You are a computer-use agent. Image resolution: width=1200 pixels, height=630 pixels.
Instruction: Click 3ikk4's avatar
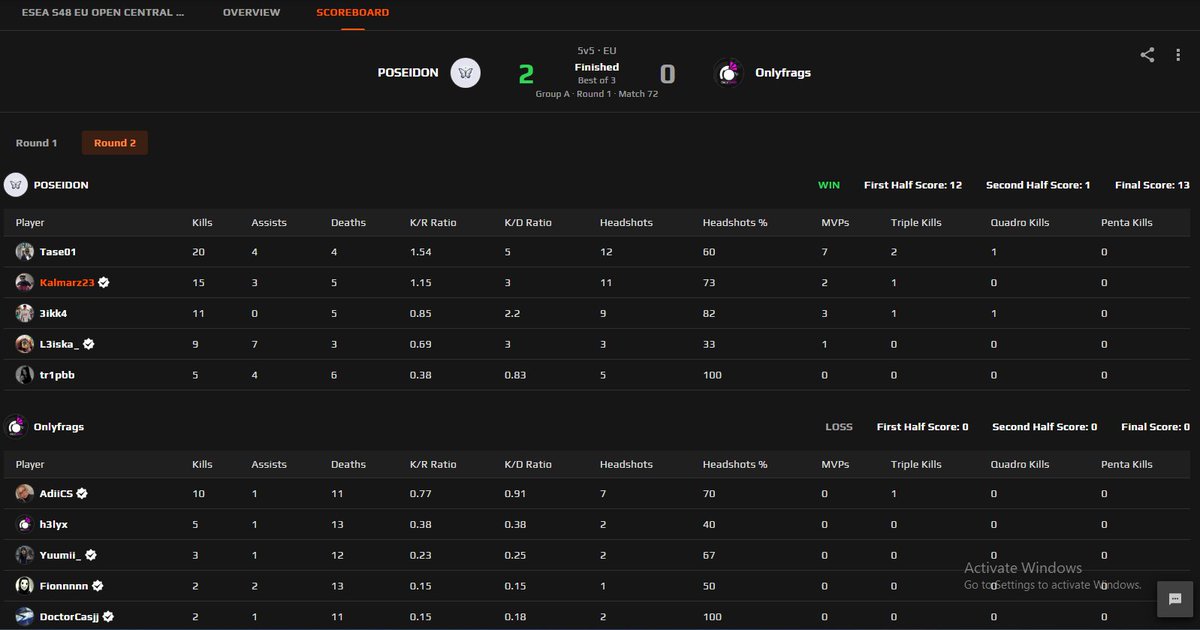click(x=25, y=314)
